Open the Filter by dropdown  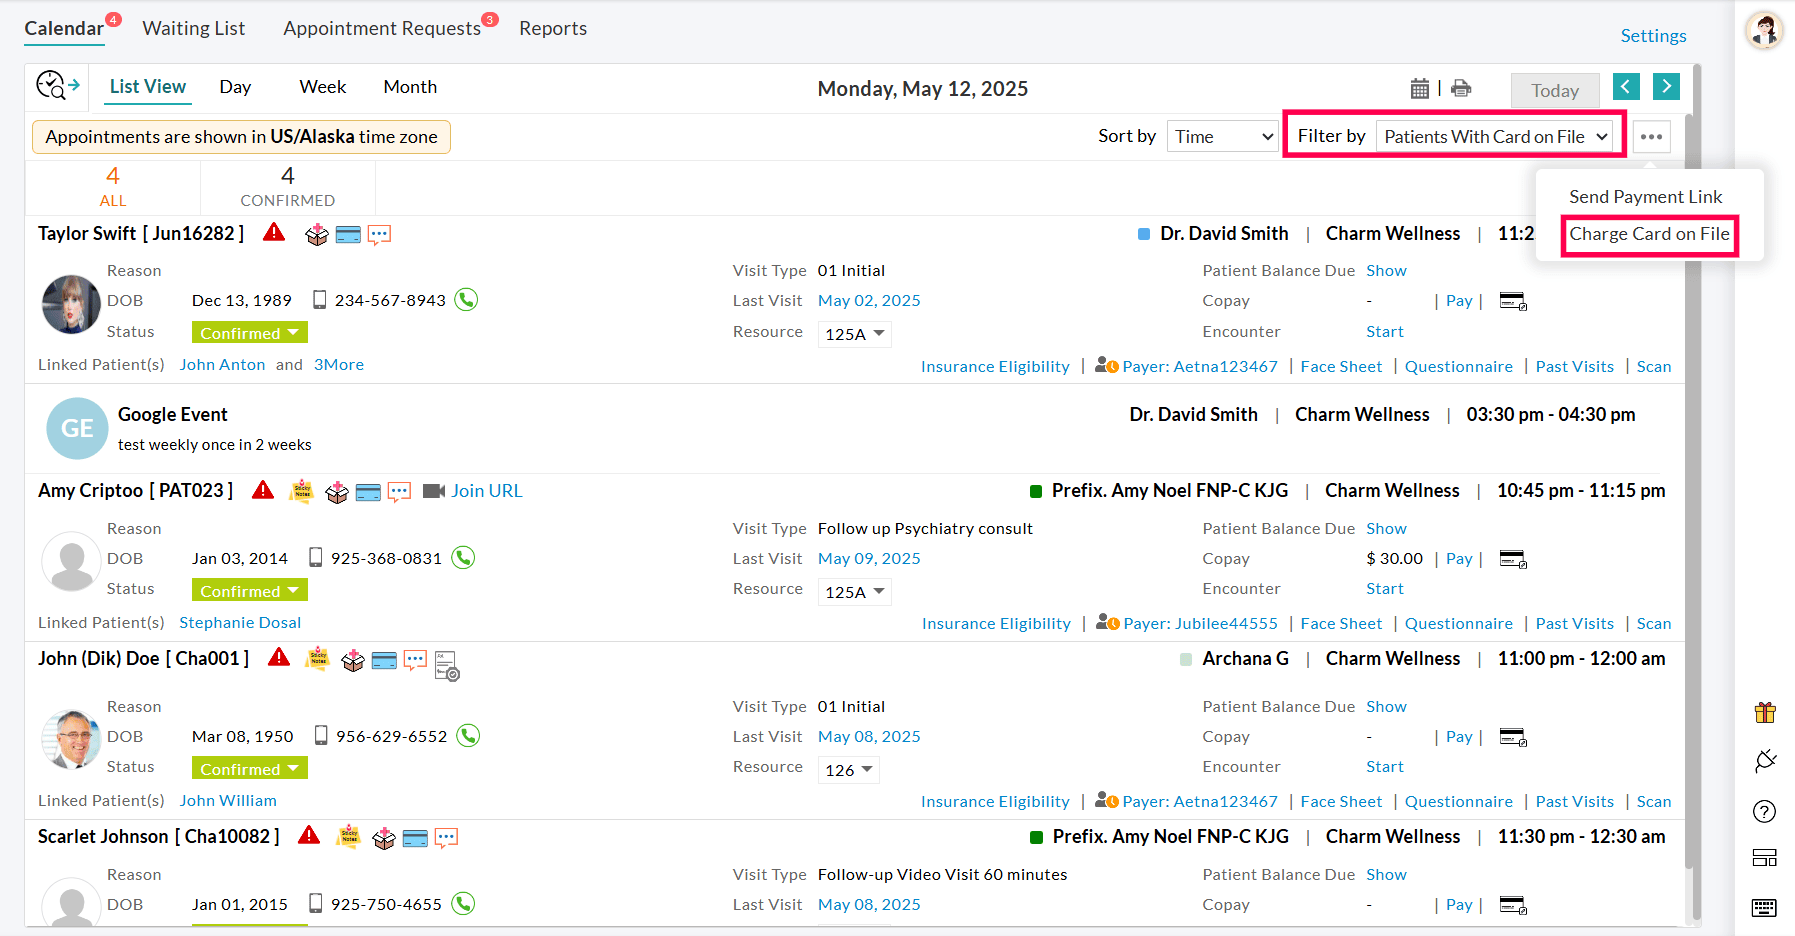point(1496,137)
